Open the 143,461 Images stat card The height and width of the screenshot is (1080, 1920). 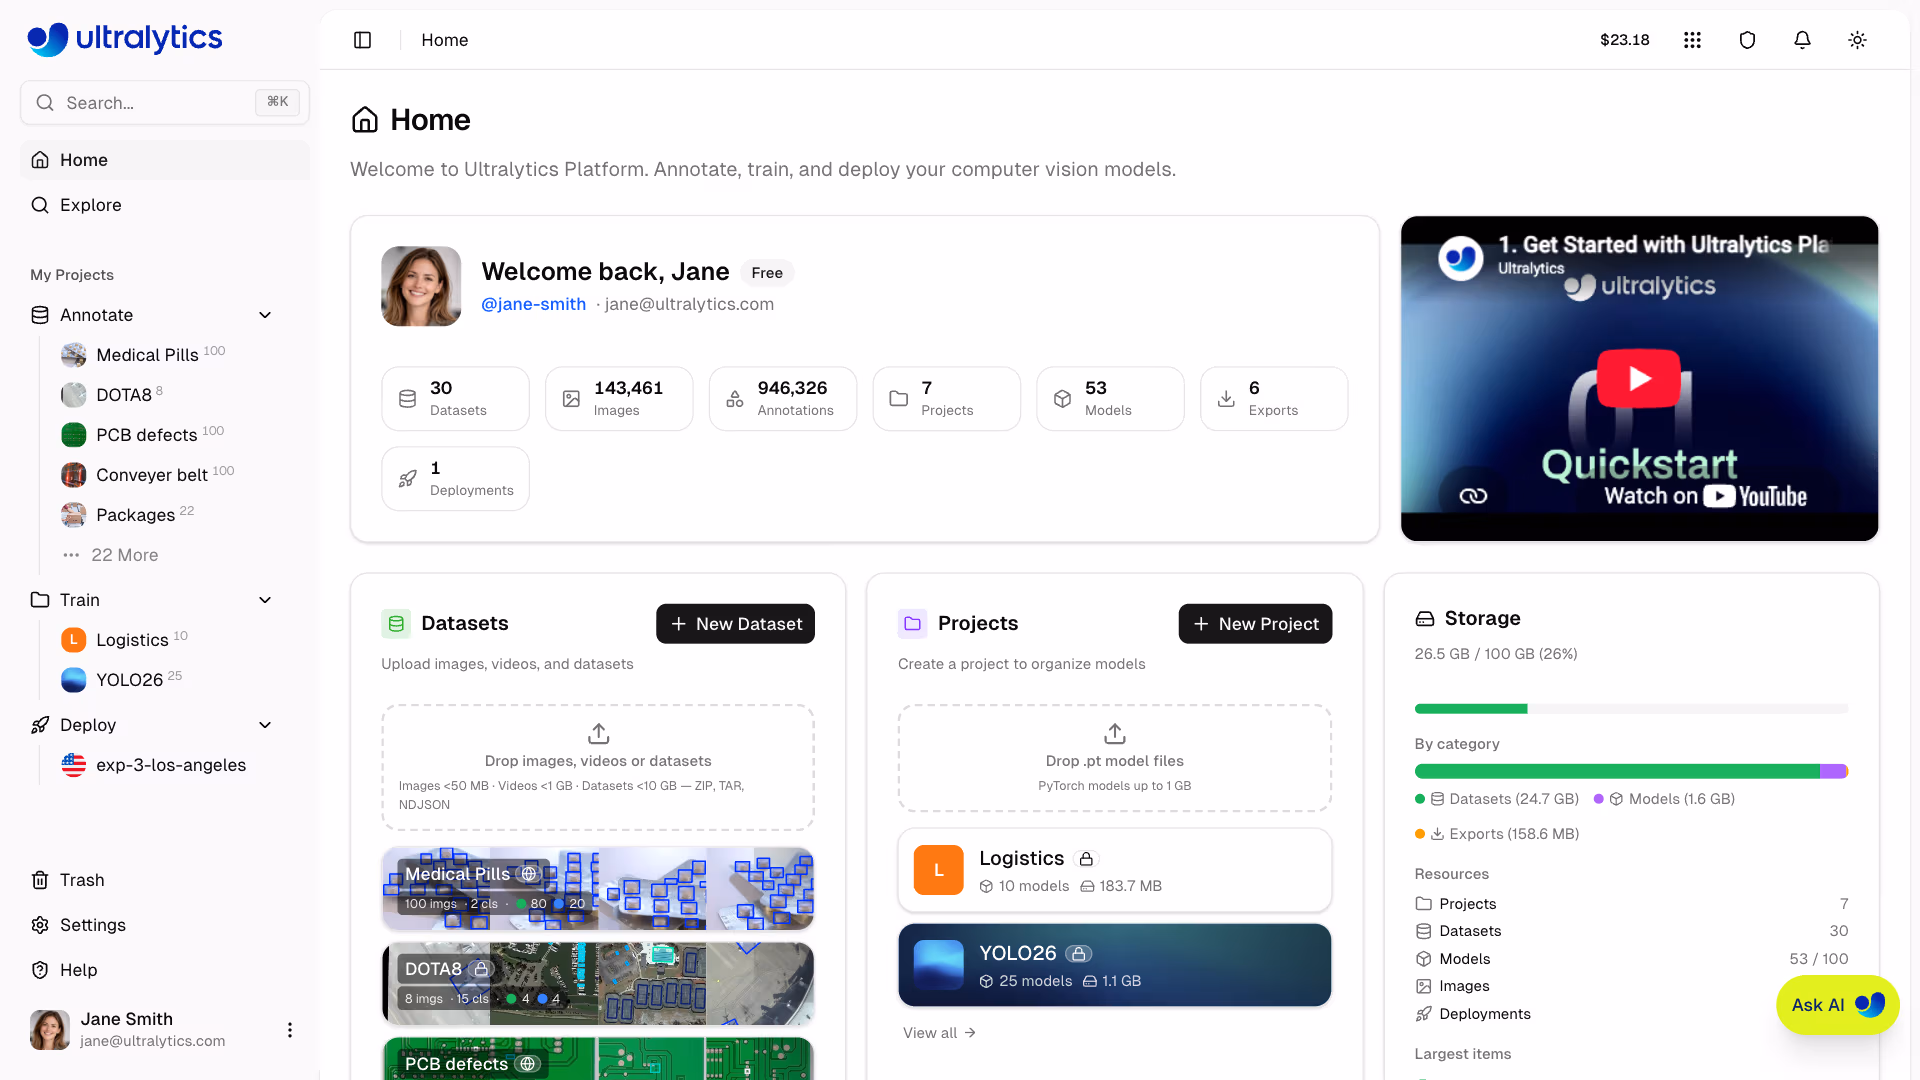(x=619, y=398)
